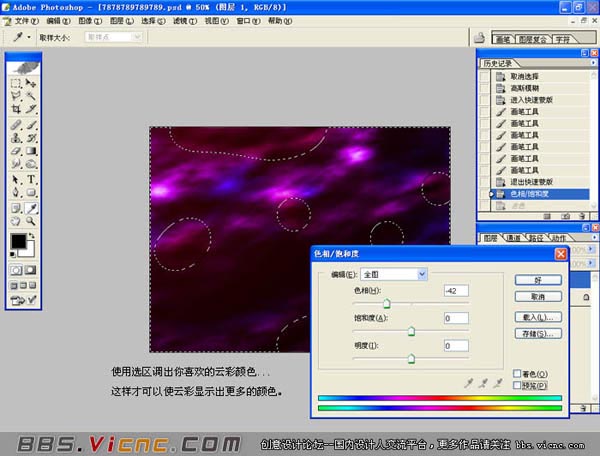Adjust the 色相 (Hue) slider handle
Image resolution: width=600 pixels, height=456 pixels.
coord(387,304)
